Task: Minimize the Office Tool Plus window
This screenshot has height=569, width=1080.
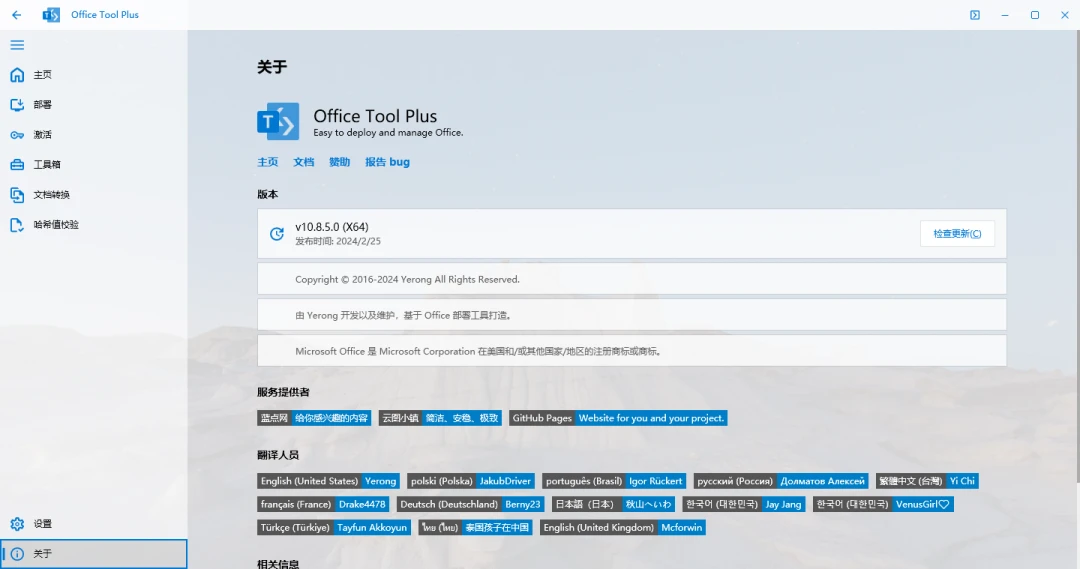Action: tap(1005, 14)
